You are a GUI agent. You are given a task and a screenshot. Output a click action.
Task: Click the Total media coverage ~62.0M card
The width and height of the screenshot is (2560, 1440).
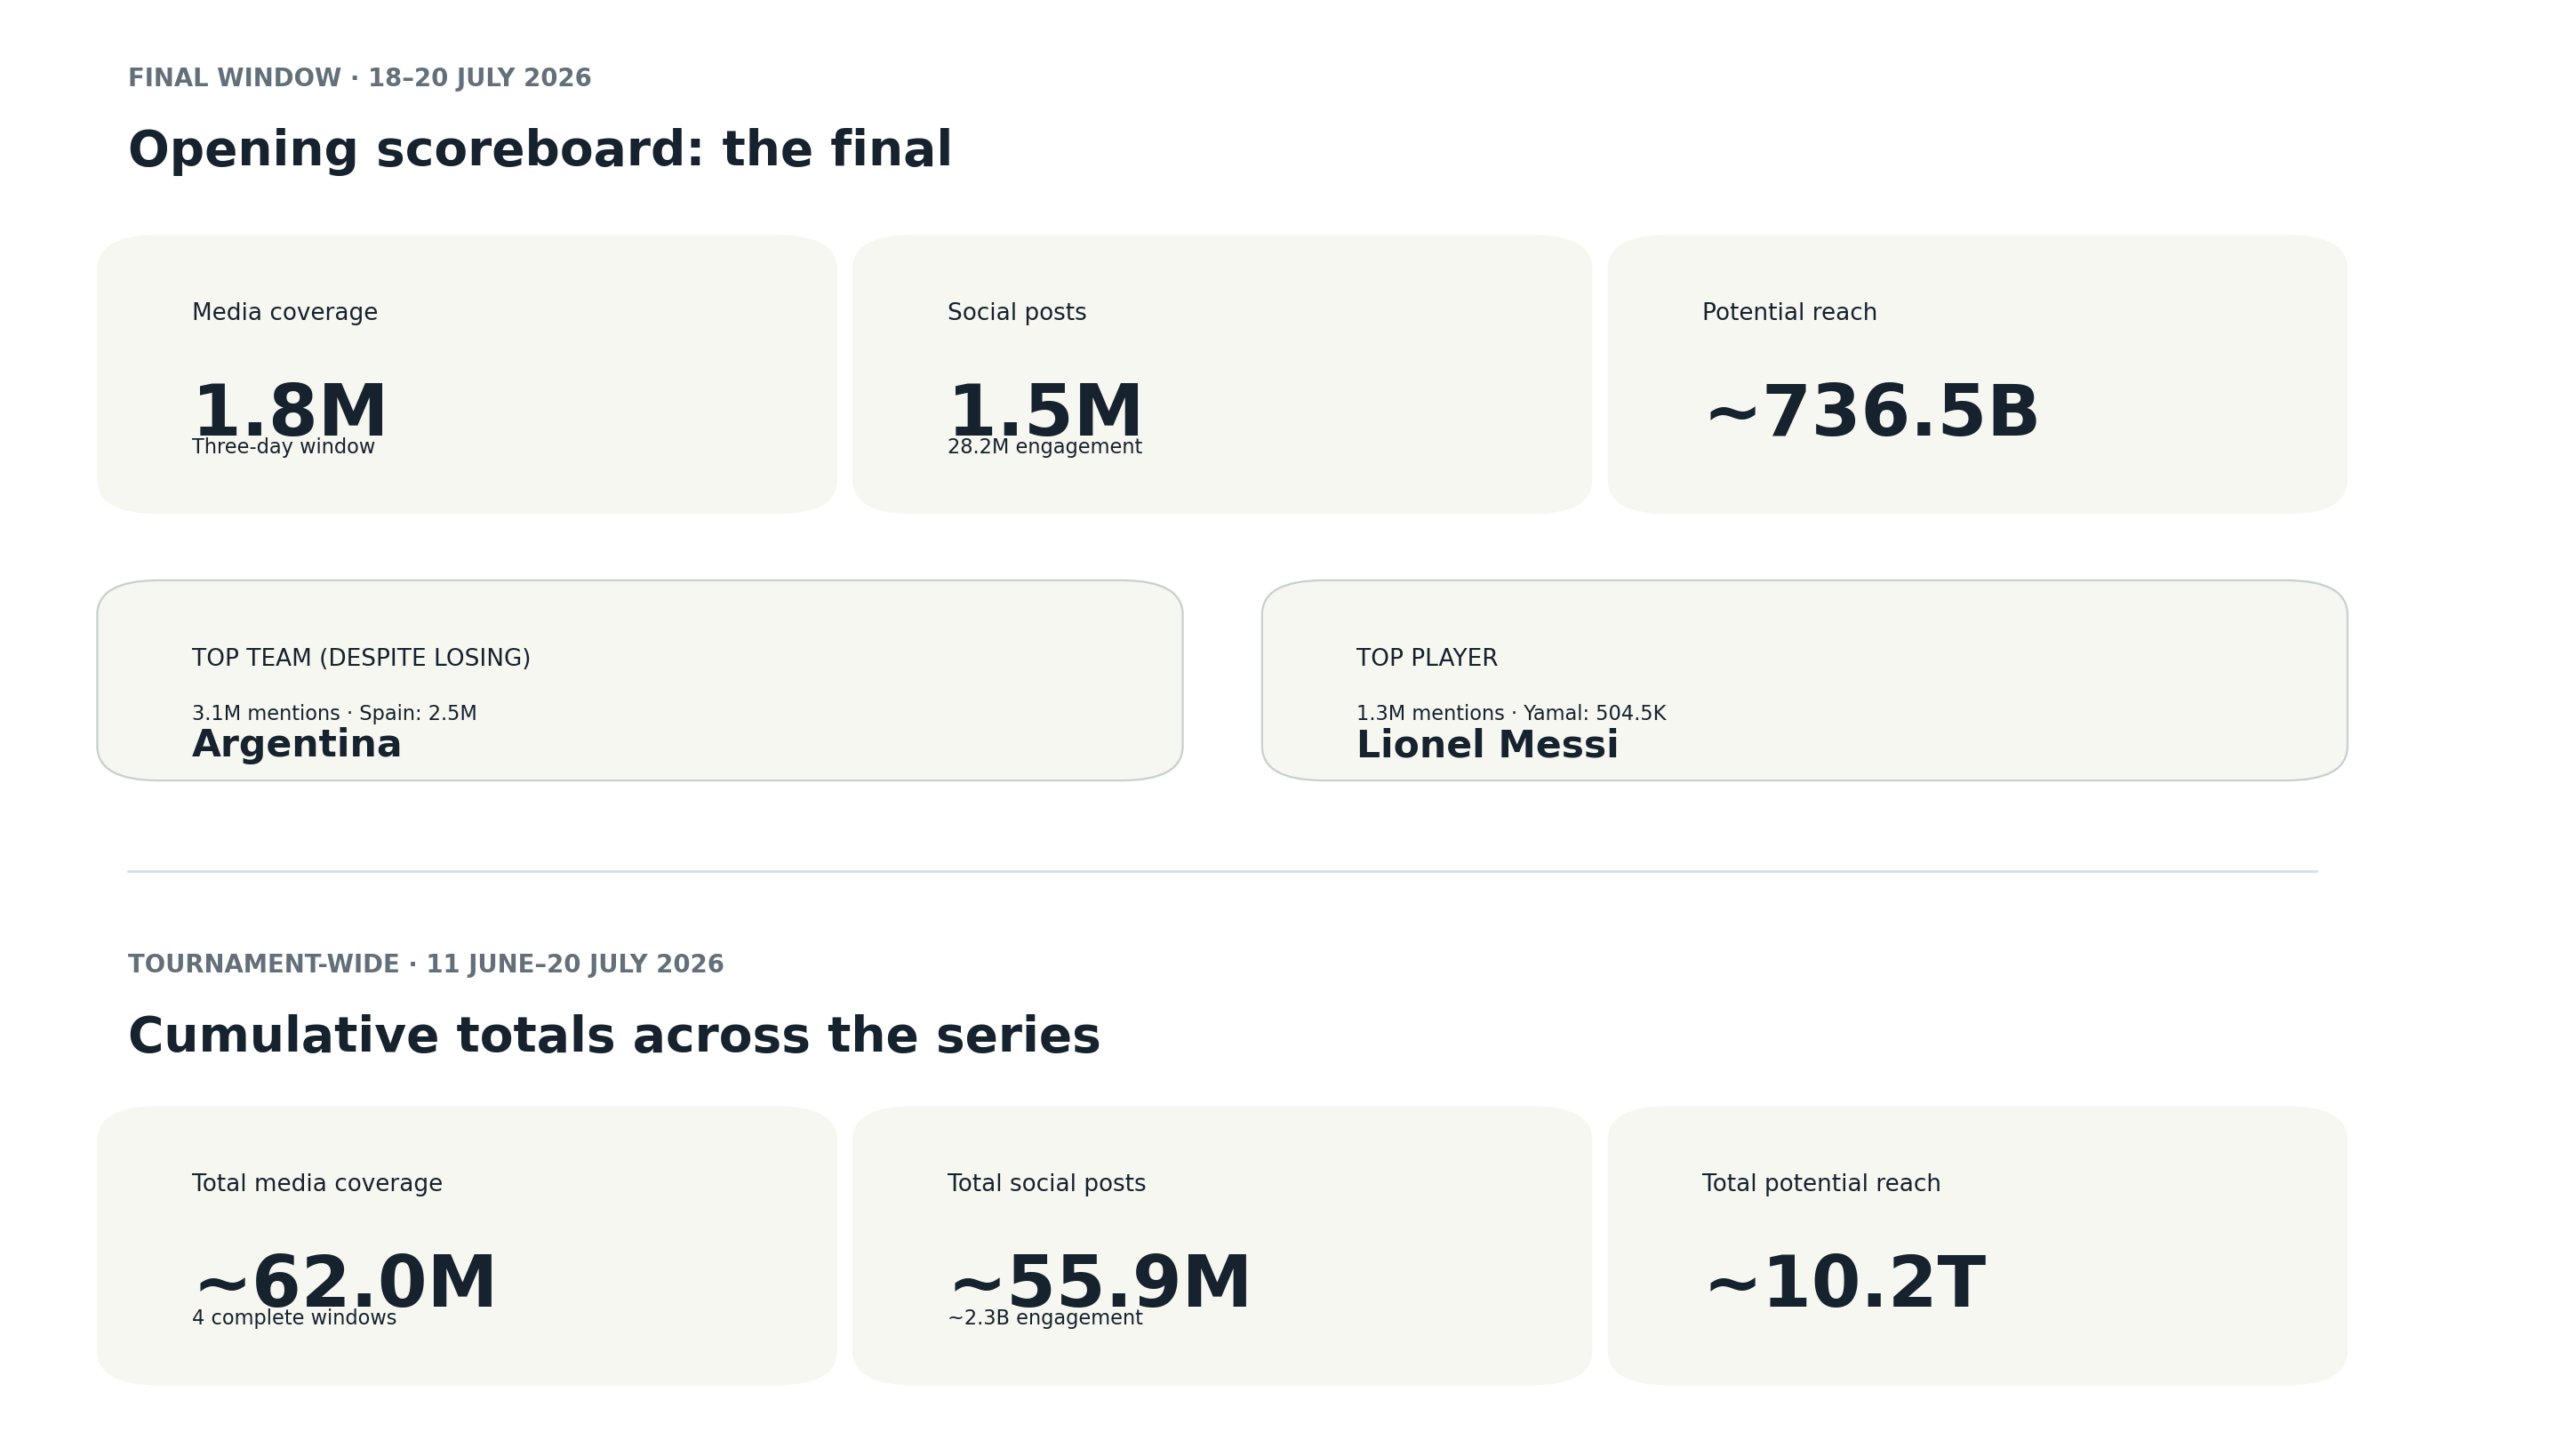coord(467,1245)
